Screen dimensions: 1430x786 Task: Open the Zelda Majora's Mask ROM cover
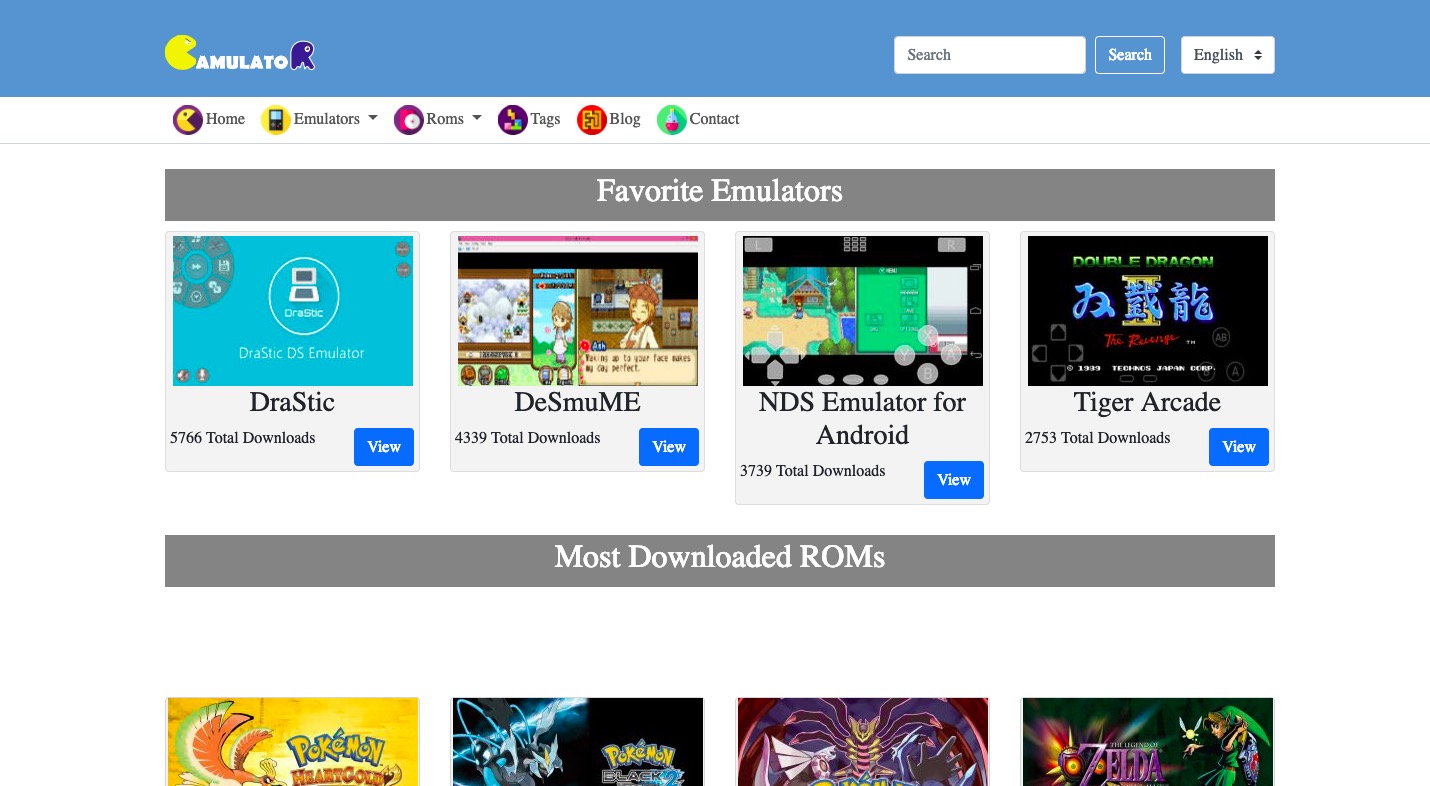1148,742
